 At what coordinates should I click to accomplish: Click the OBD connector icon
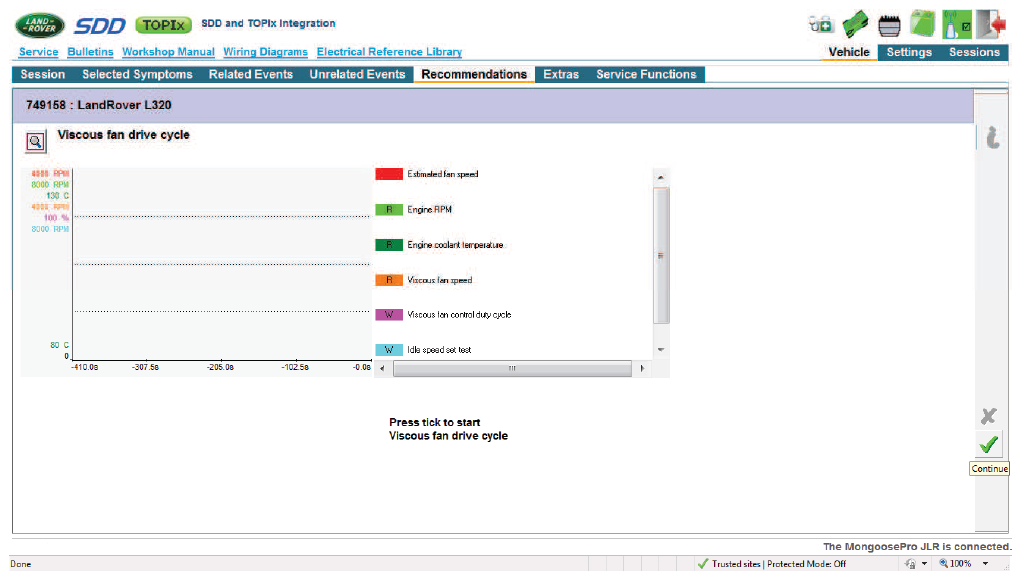tap(889, 25)
